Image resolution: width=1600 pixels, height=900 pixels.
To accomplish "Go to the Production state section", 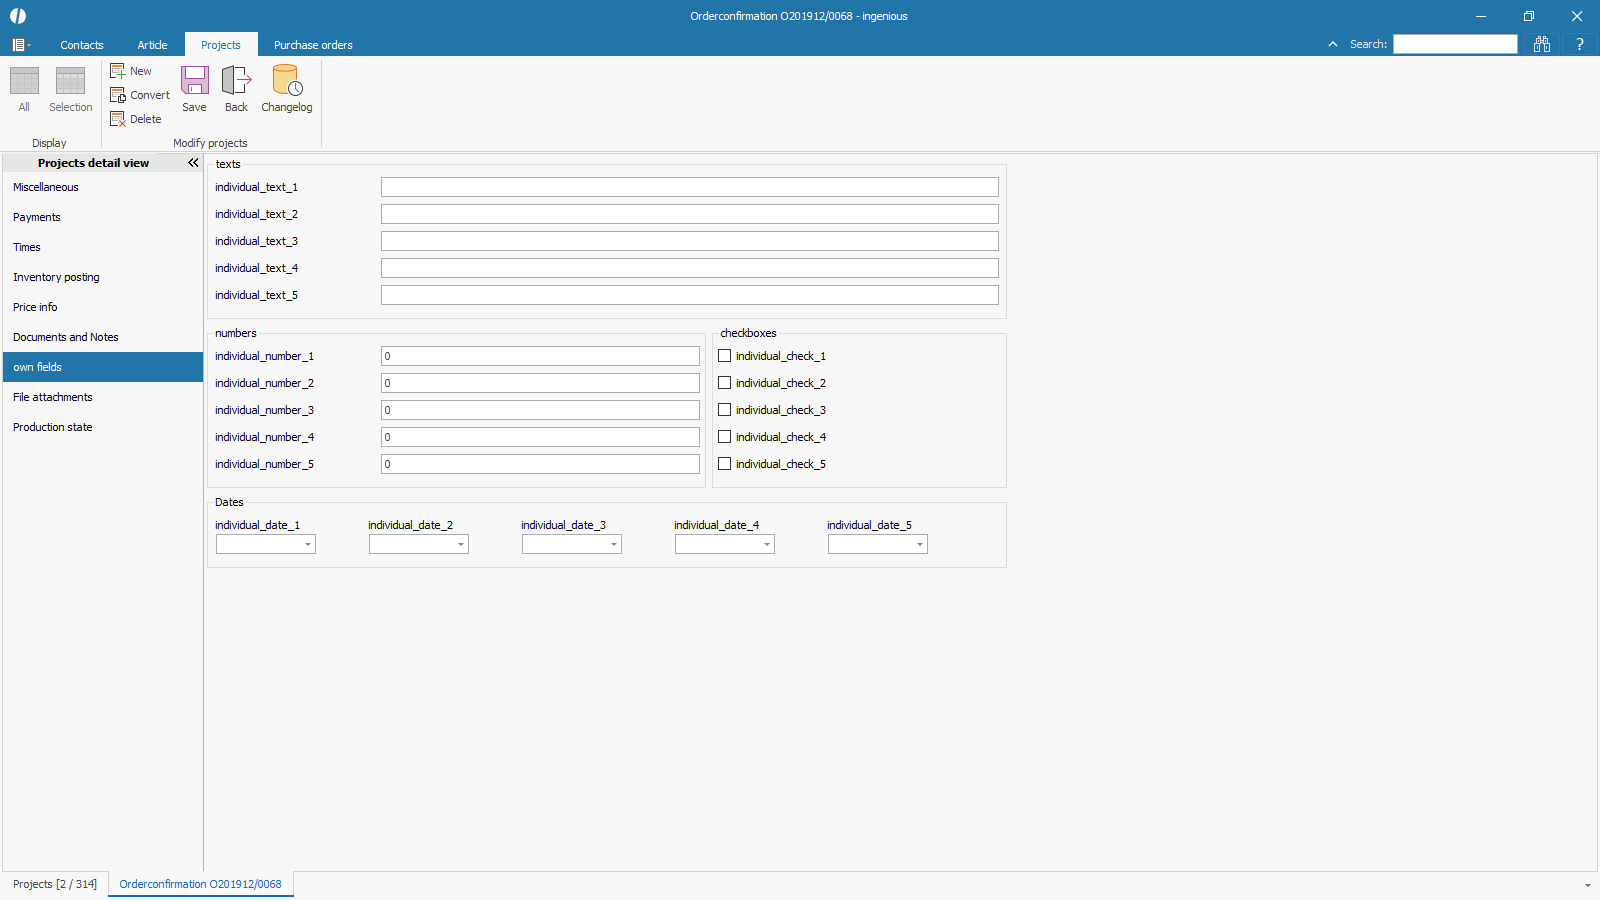I will coord(53,427).
